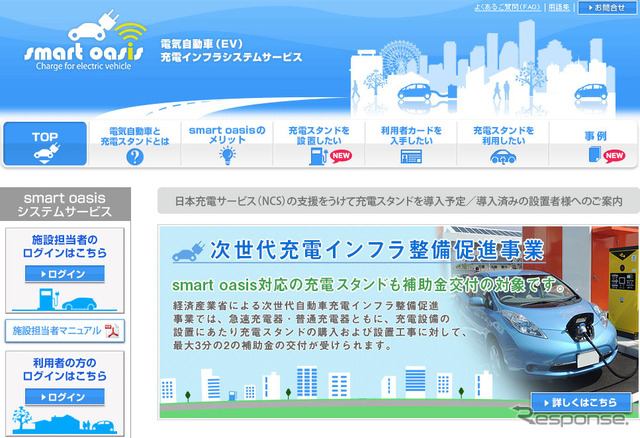Open 利用者カードを入手したい tab

(411, 144)
